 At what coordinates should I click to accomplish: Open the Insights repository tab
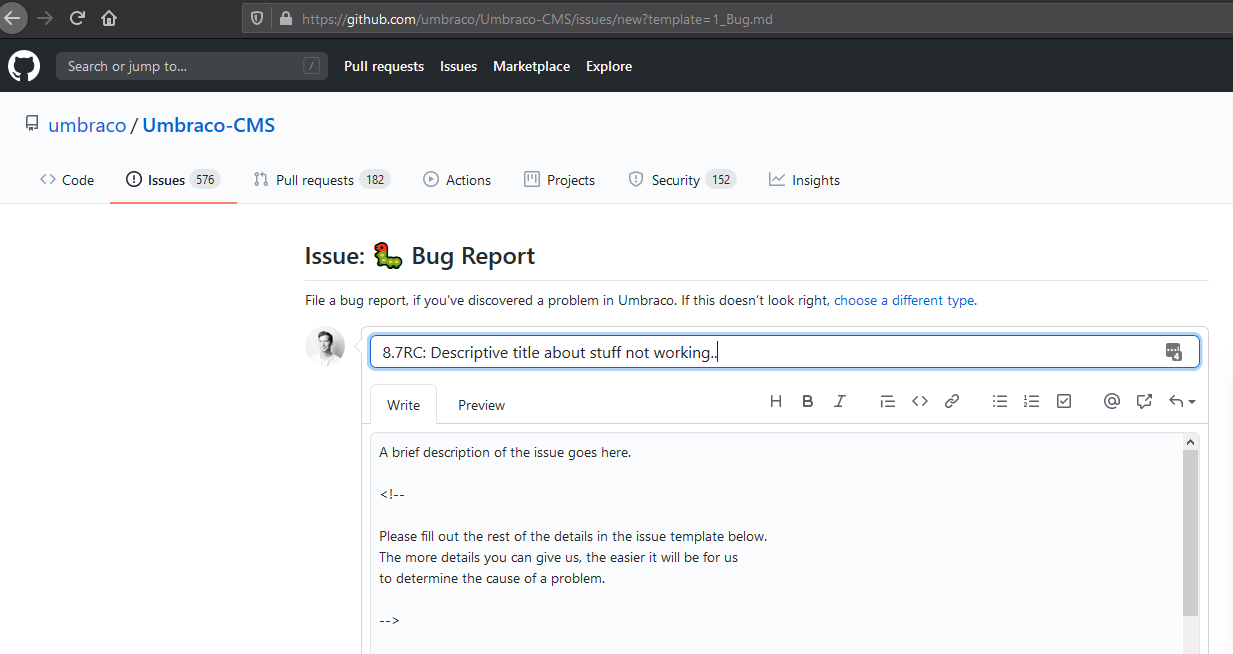(x=804, y=180)
